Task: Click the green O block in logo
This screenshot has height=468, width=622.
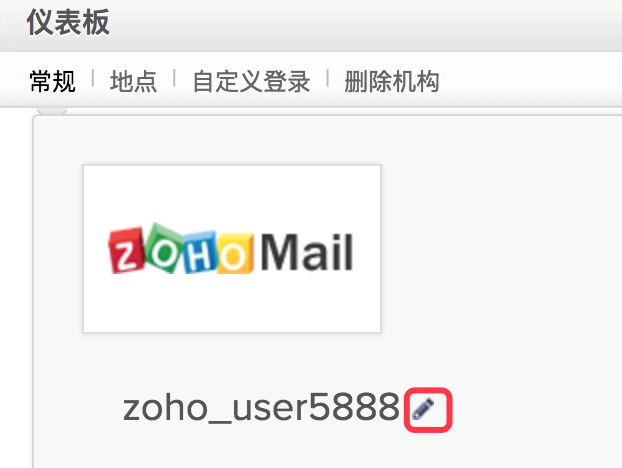Action: (x=163, y=249)
